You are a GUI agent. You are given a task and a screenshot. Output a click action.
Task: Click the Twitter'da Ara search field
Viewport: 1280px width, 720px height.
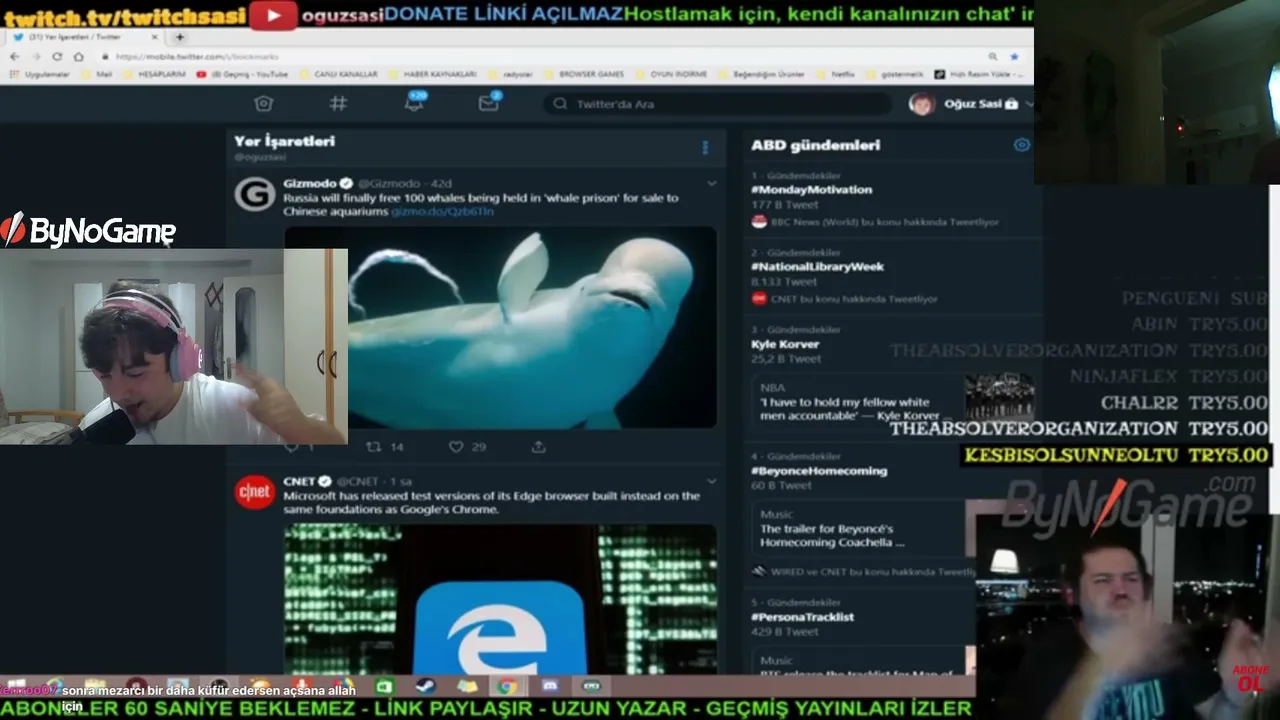717,104
